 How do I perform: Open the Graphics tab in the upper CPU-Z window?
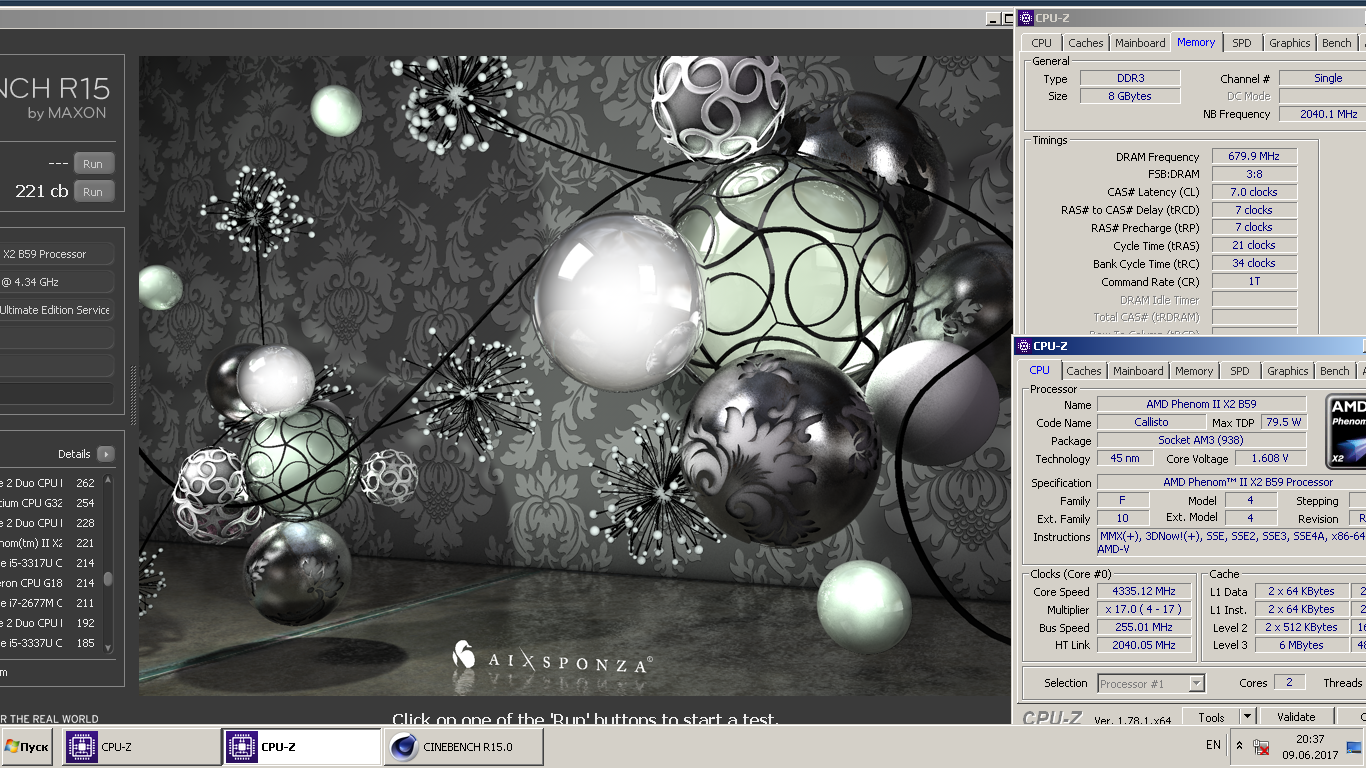(1289, 43)
